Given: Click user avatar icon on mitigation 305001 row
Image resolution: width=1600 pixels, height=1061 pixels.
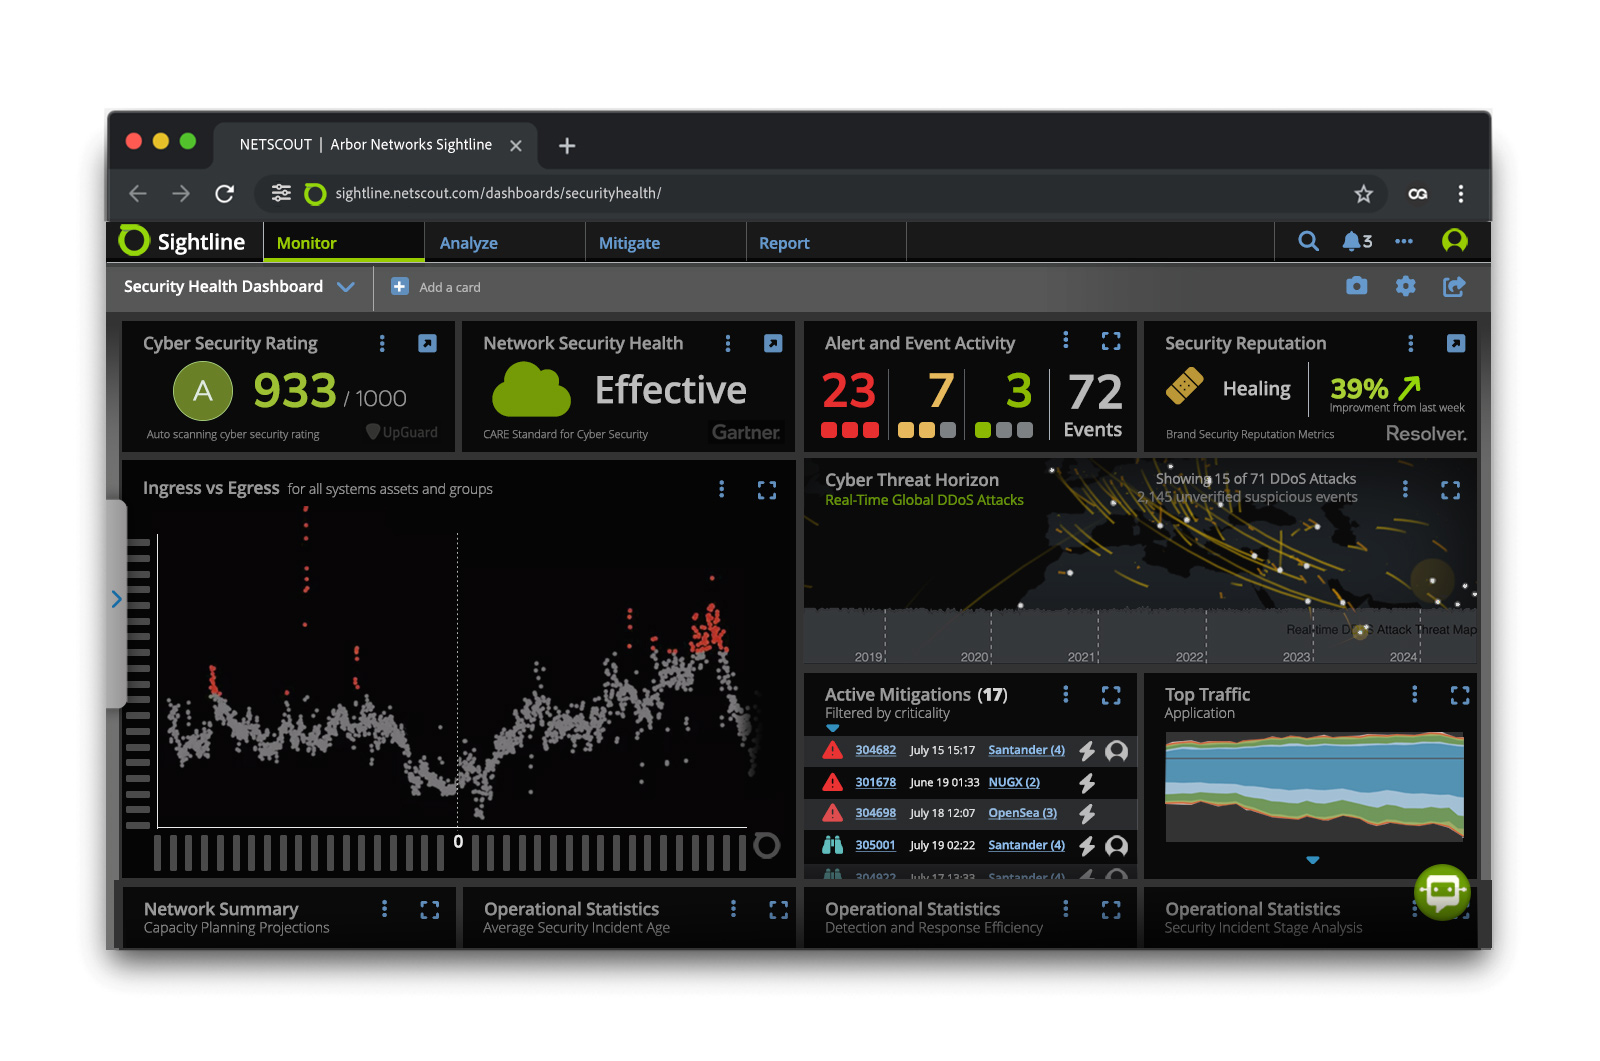Looking at the screenshot, I should pyautogui.click(x=1117, y=846).
